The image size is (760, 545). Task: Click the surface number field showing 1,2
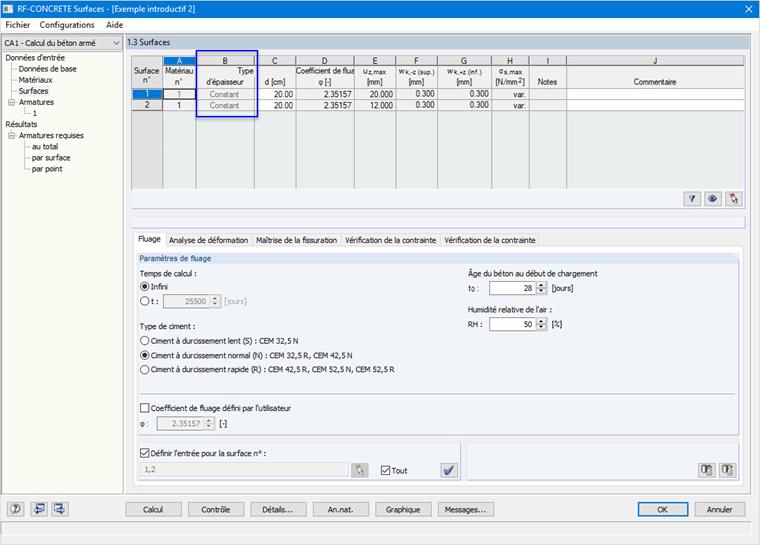click(x=244, y=469)
